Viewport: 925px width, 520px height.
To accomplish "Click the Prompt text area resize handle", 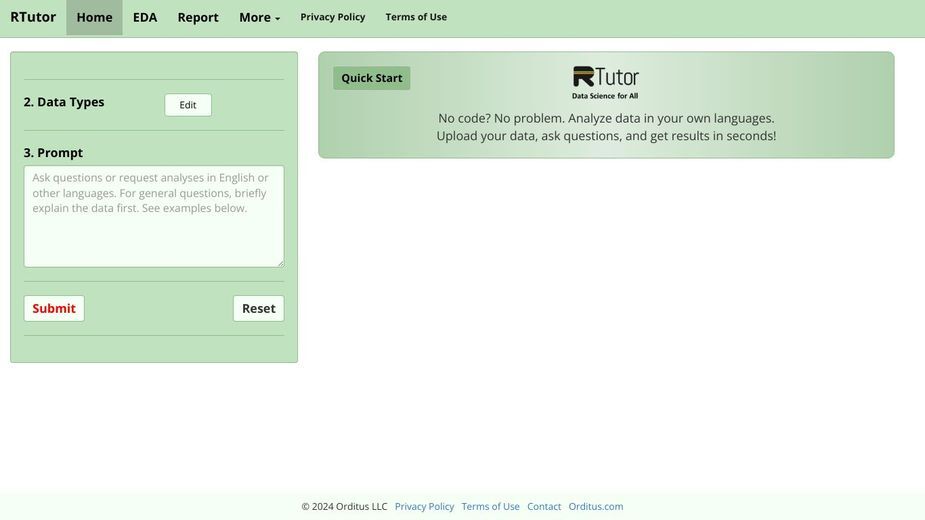I will (280, 263).
